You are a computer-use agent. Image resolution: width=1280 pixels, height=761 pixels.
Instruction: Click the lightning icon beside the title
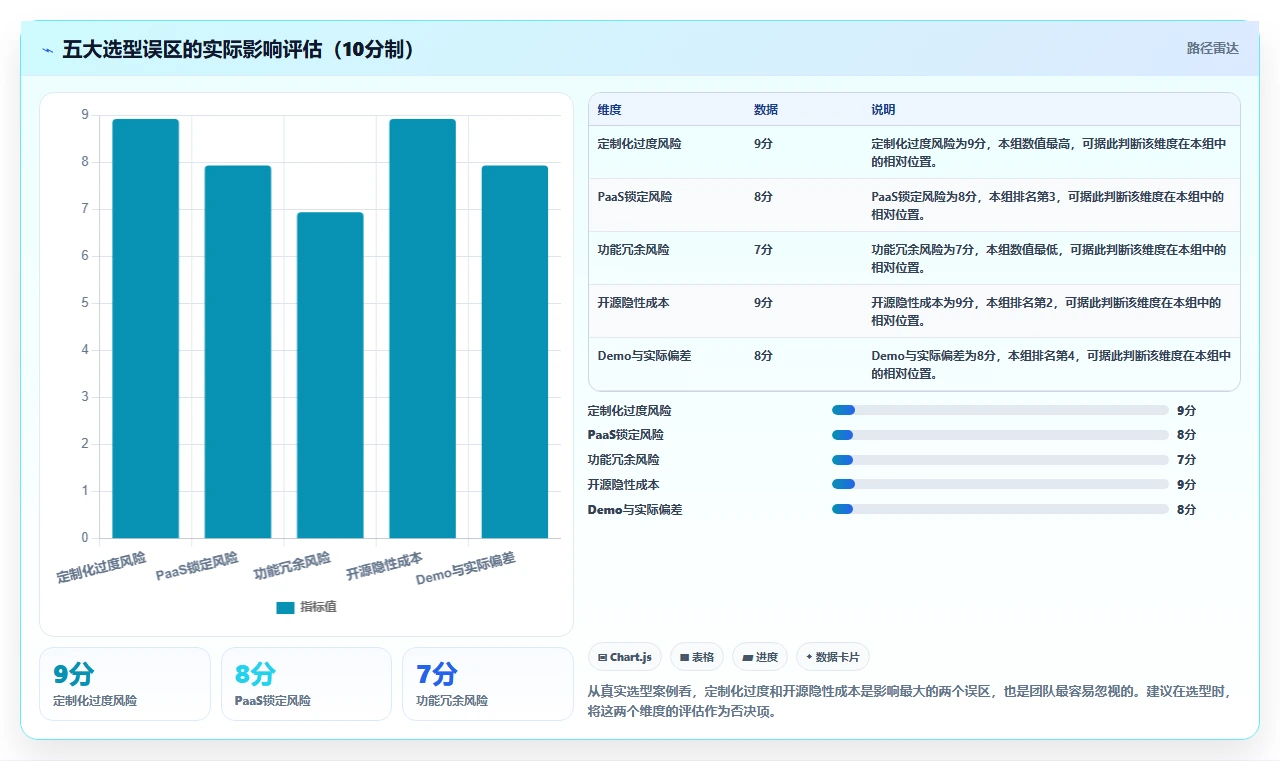(47, 50)
